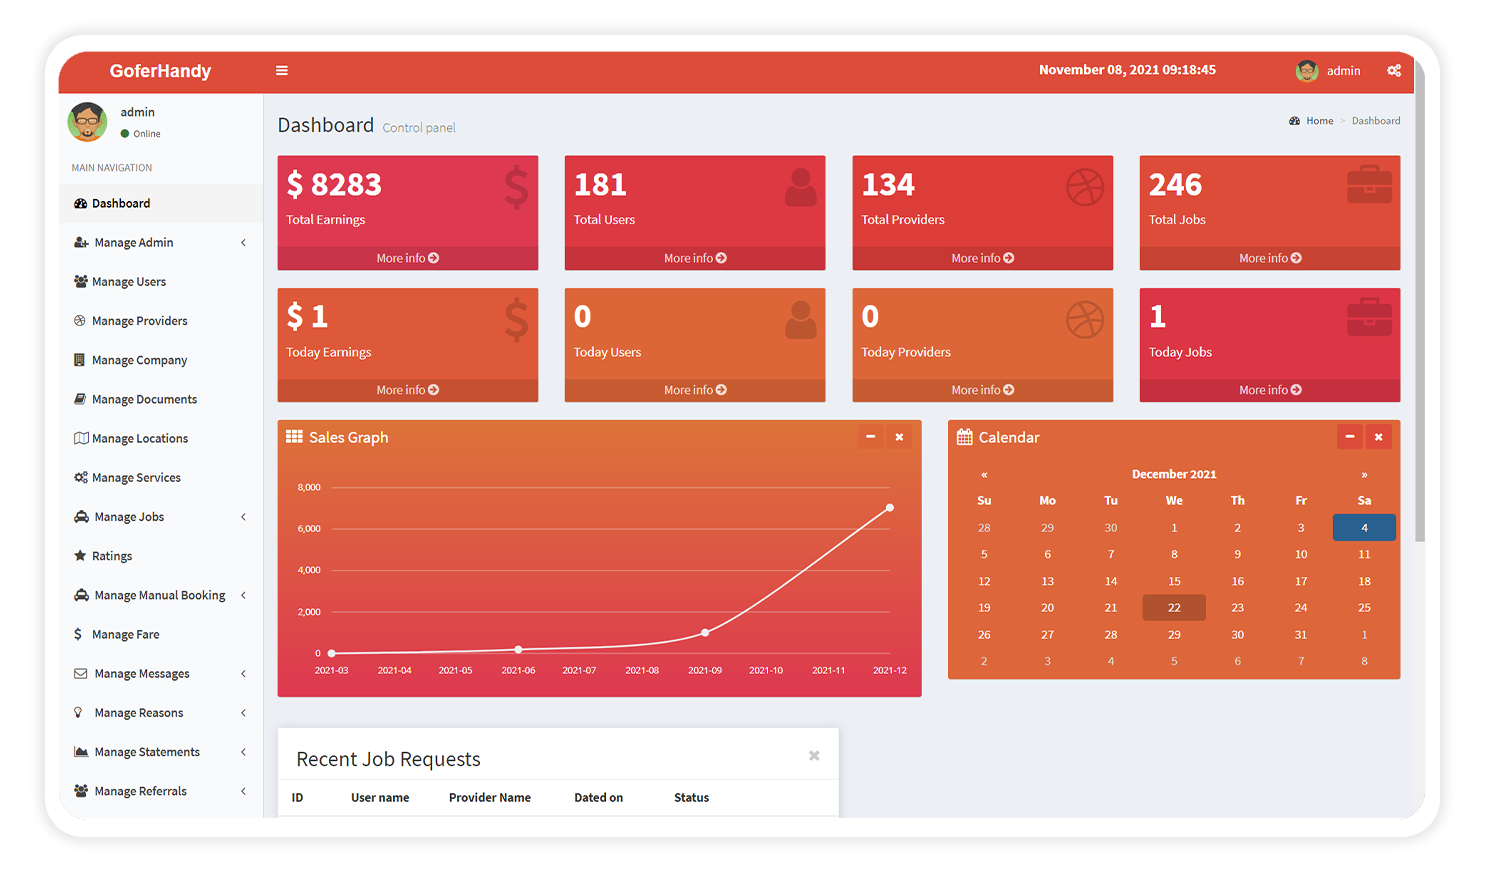Expand the Manage Jobs submenu chevron

click(x=243, y=517)
